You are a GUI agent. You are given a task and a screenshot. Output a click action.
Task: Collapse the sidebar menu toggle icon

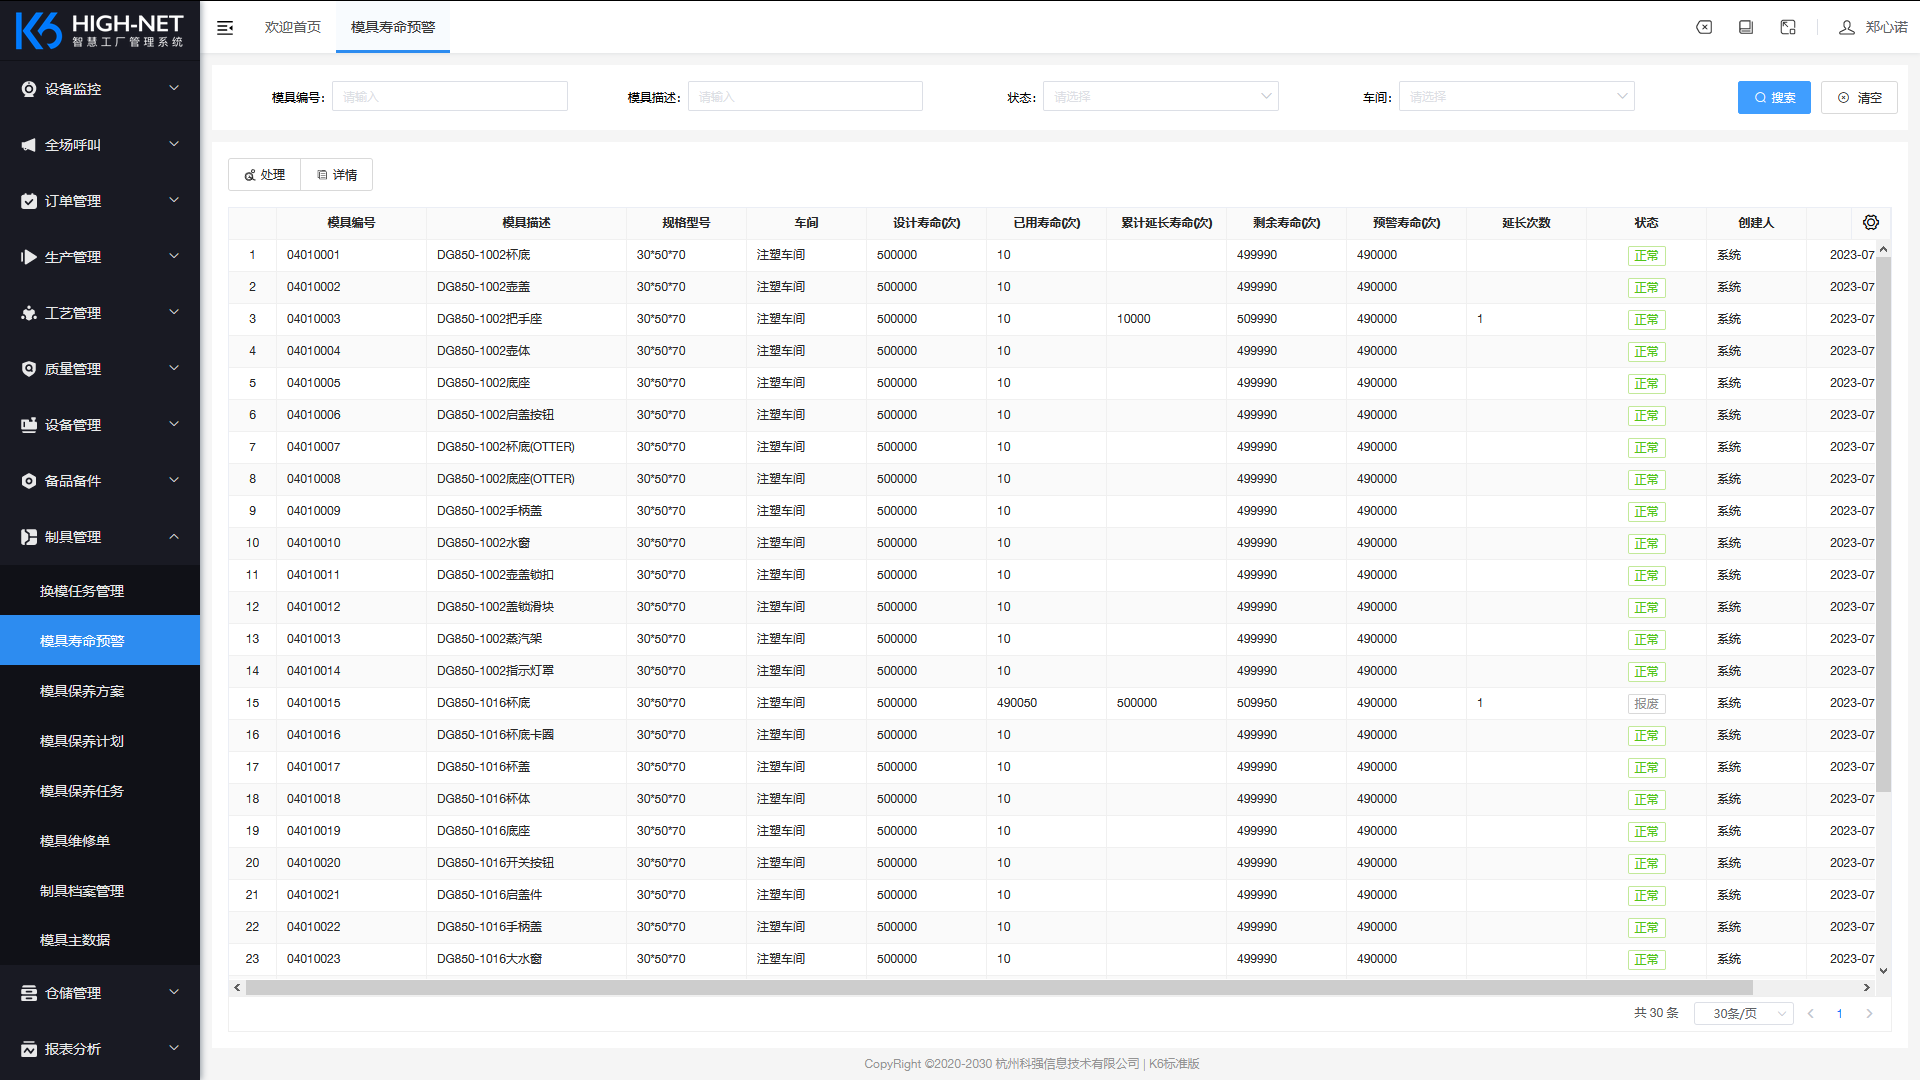225,28
